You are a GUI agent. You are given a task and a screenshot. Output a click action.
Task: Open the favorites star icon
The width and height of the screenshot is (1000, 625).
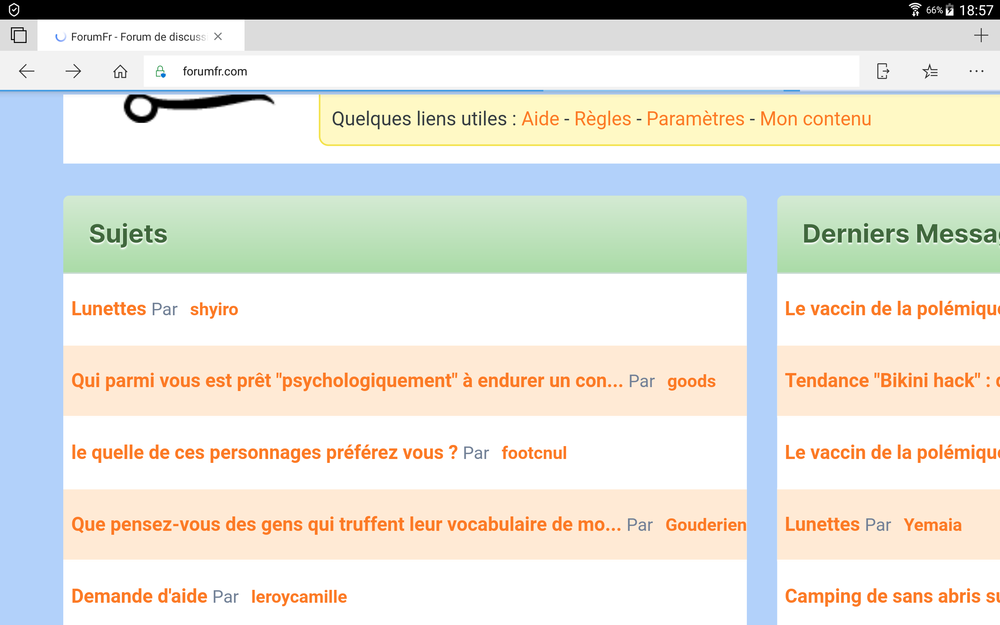[x=930, y=71]
